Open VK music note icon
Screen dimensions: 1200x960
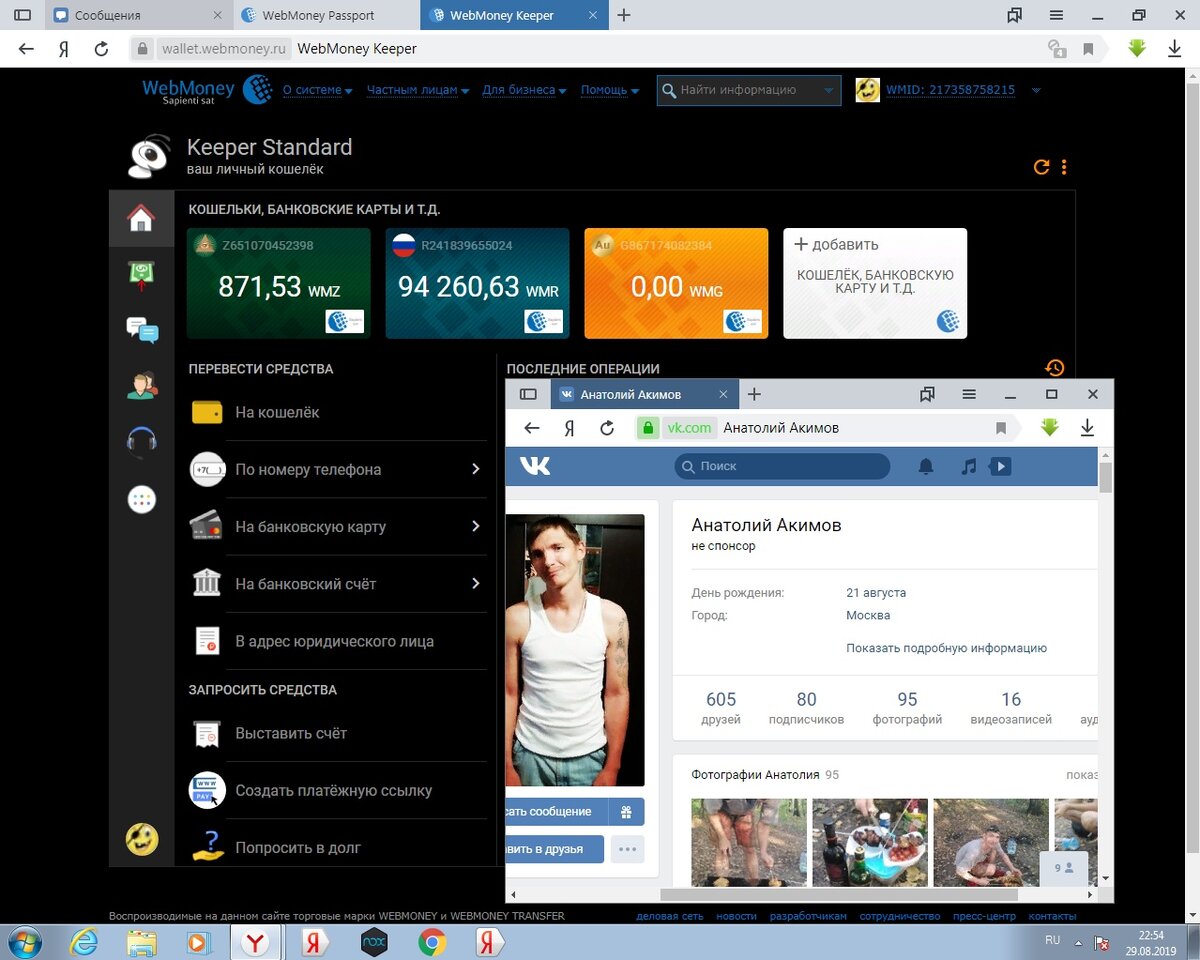tap(968, 466)
